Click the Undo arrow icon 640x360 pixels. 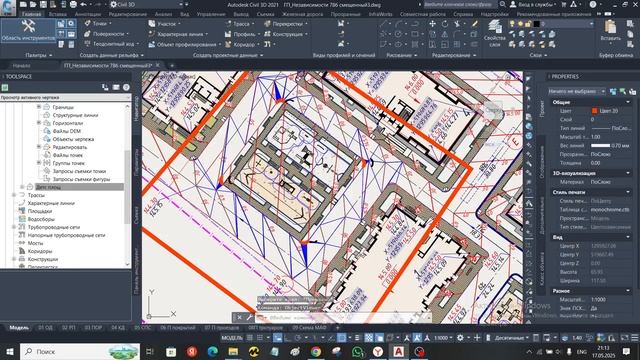[83, 4]
